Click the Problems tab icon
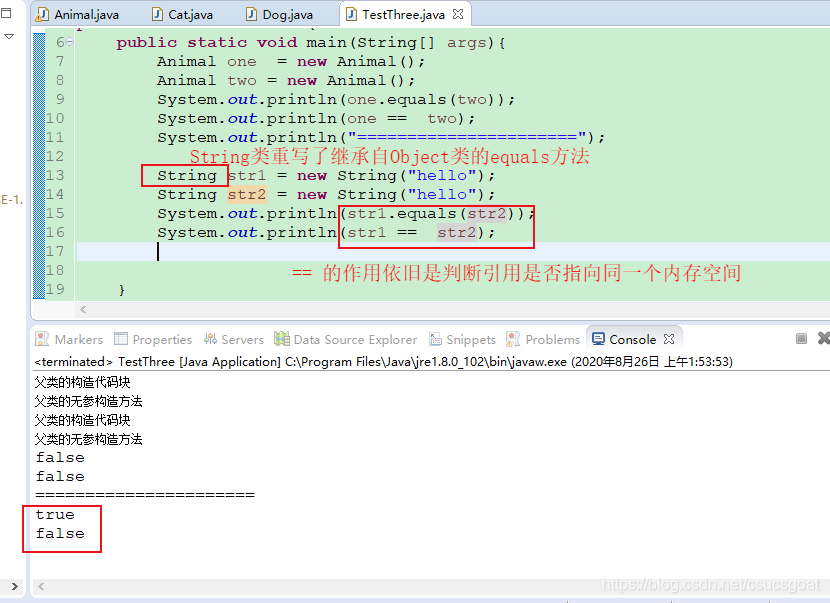Image resolution: width=830 pixels, height=603 pixels. click(x=513, y=339)
